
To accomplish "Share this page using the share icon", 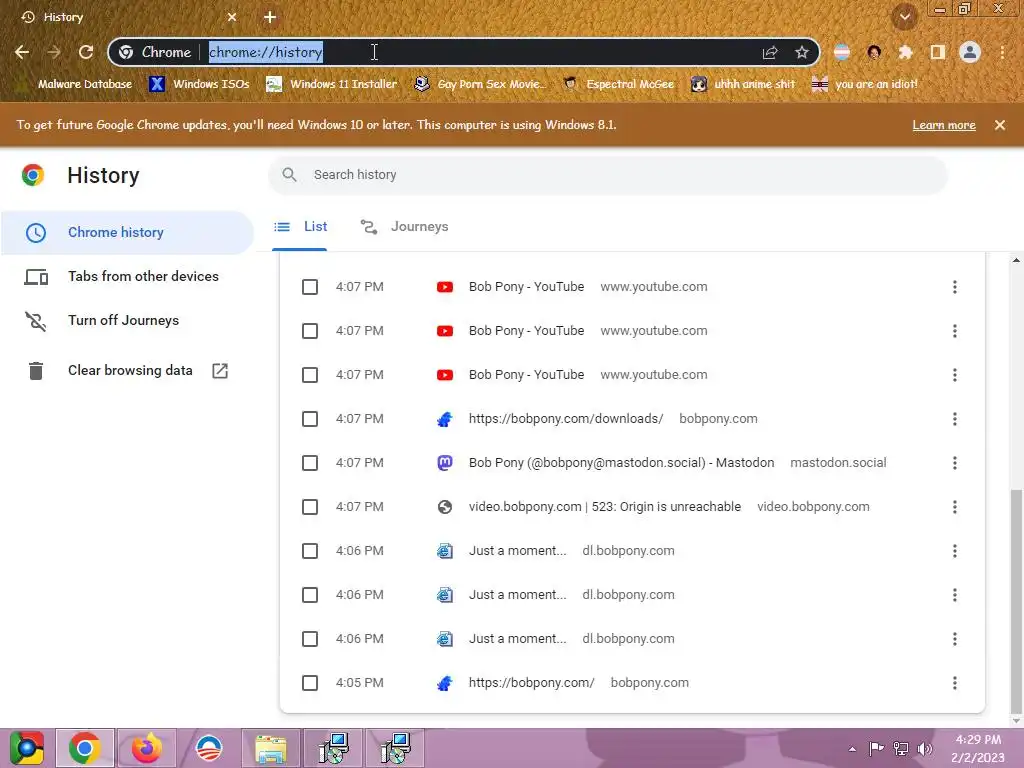I will (x=770, y=52).
